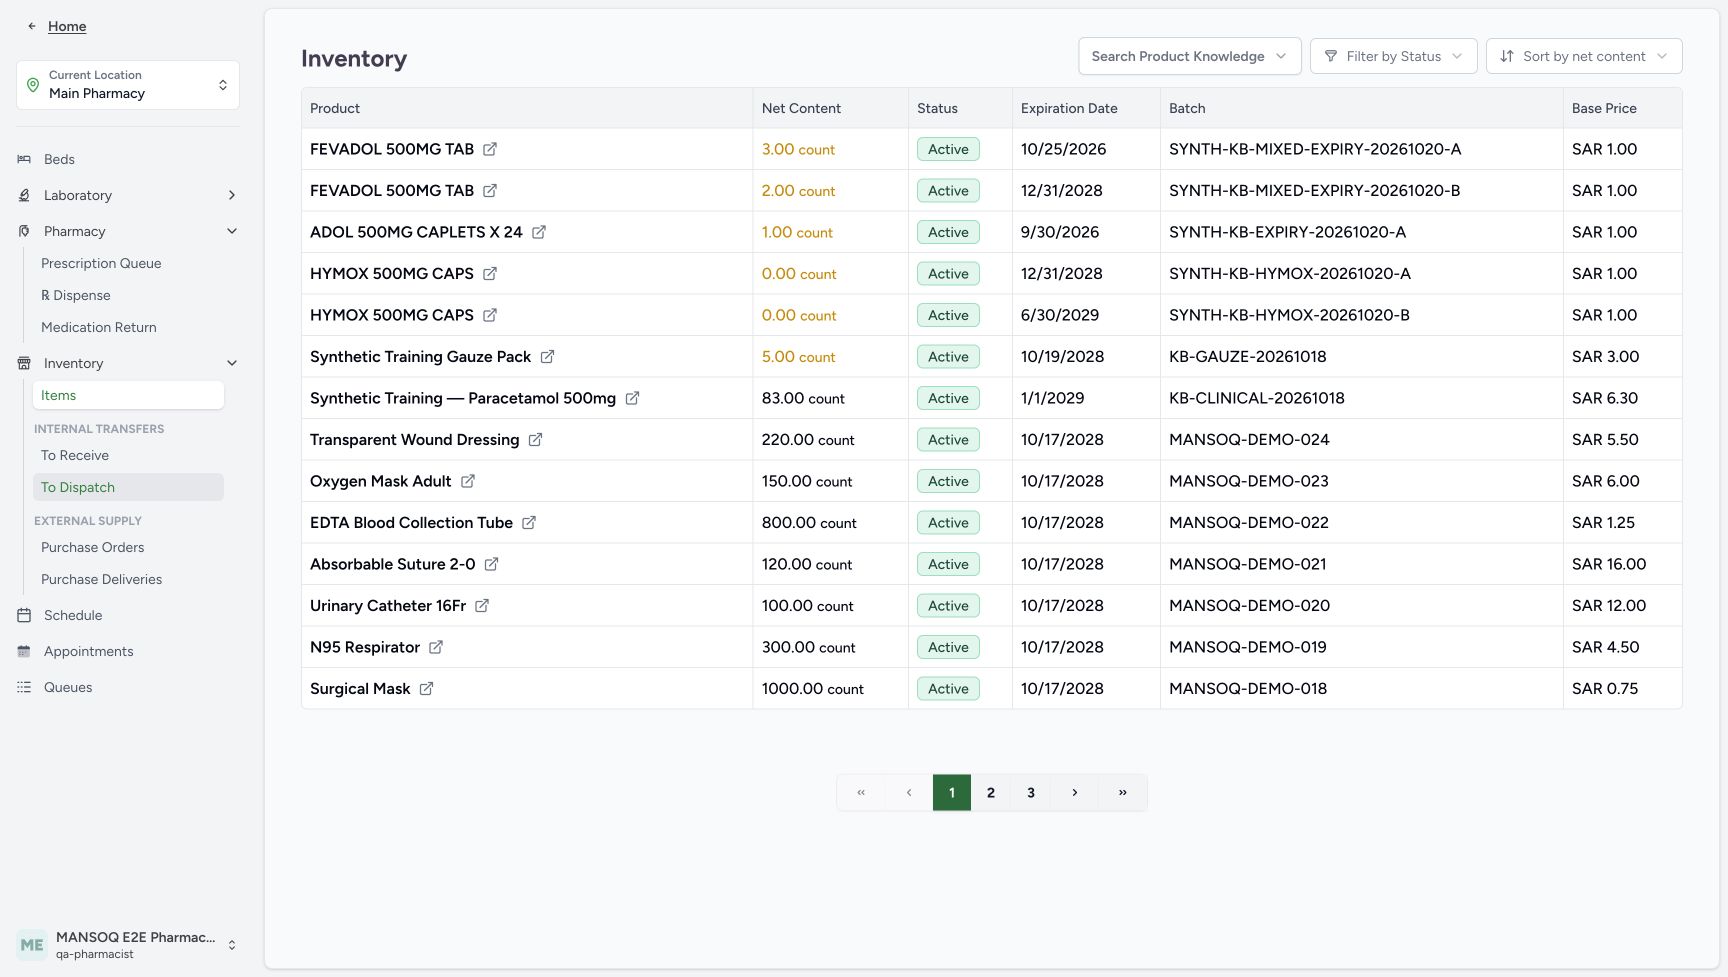Collapse the Pharmacy section chevron
1728x977 pixels.
coord(232,231)
